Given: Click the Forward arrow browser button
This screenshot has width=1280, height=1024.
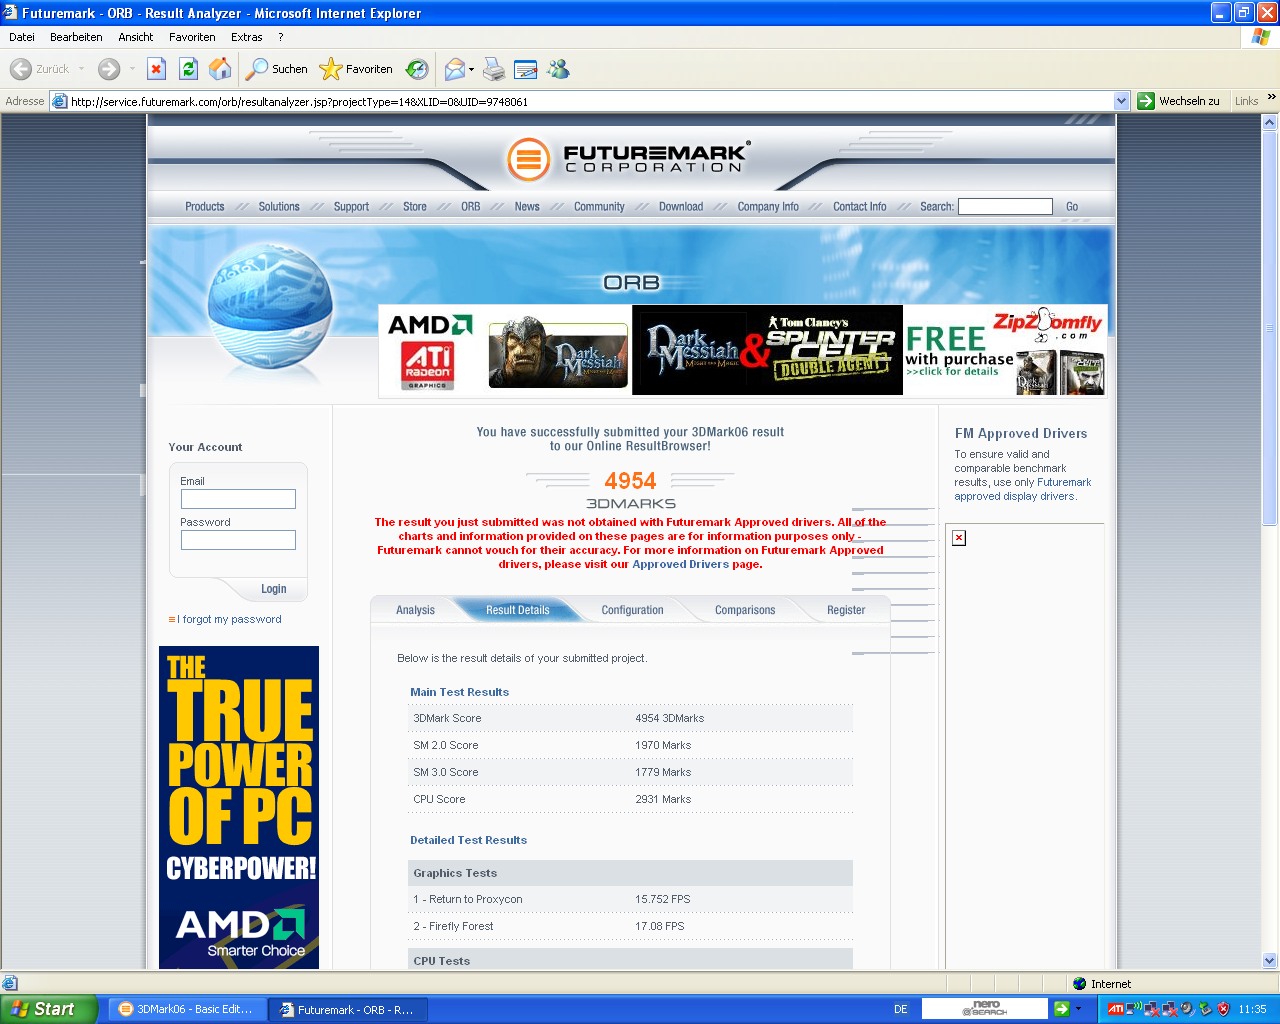Looking at the screenshot, I should (x=109, y=69).
